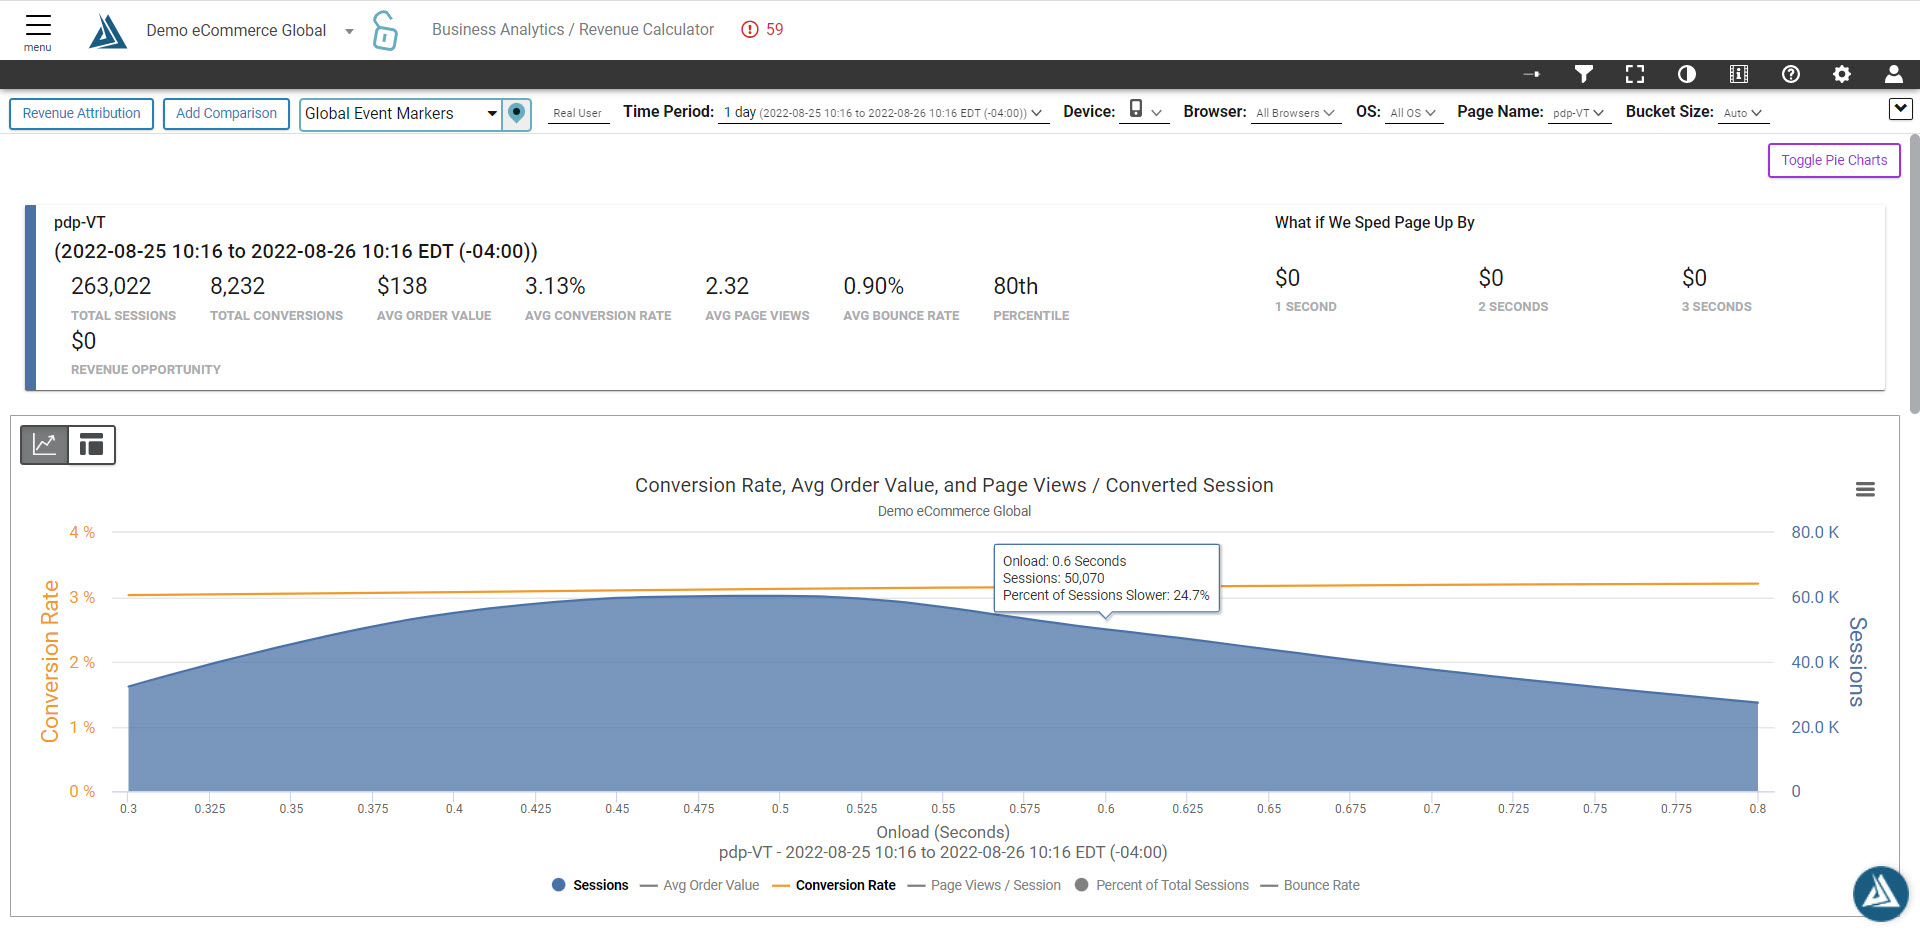Click the event marker pin icon
The height and width of the screenshot is (932, 1920).
point(516,113)
